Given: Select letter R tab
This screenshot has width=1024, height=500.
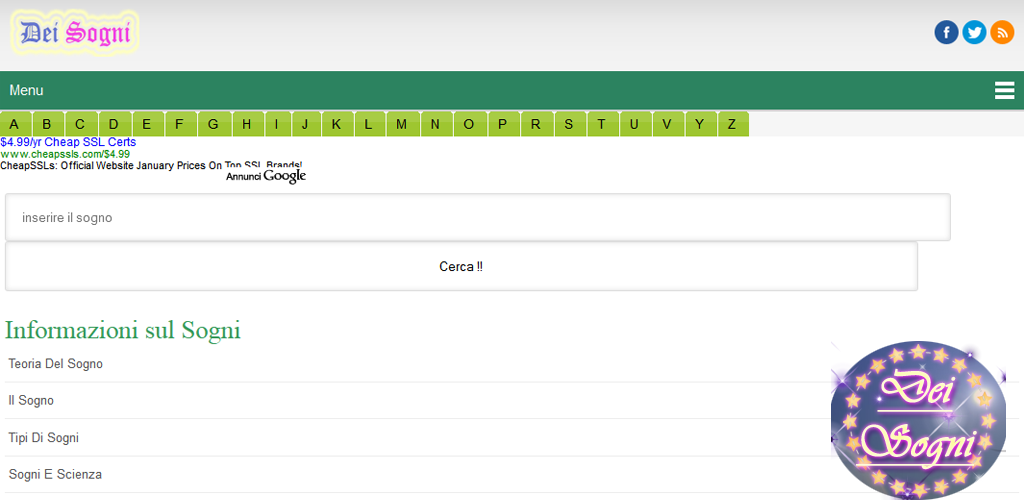Looking at the screenshot, I should (x=536, y=124).
